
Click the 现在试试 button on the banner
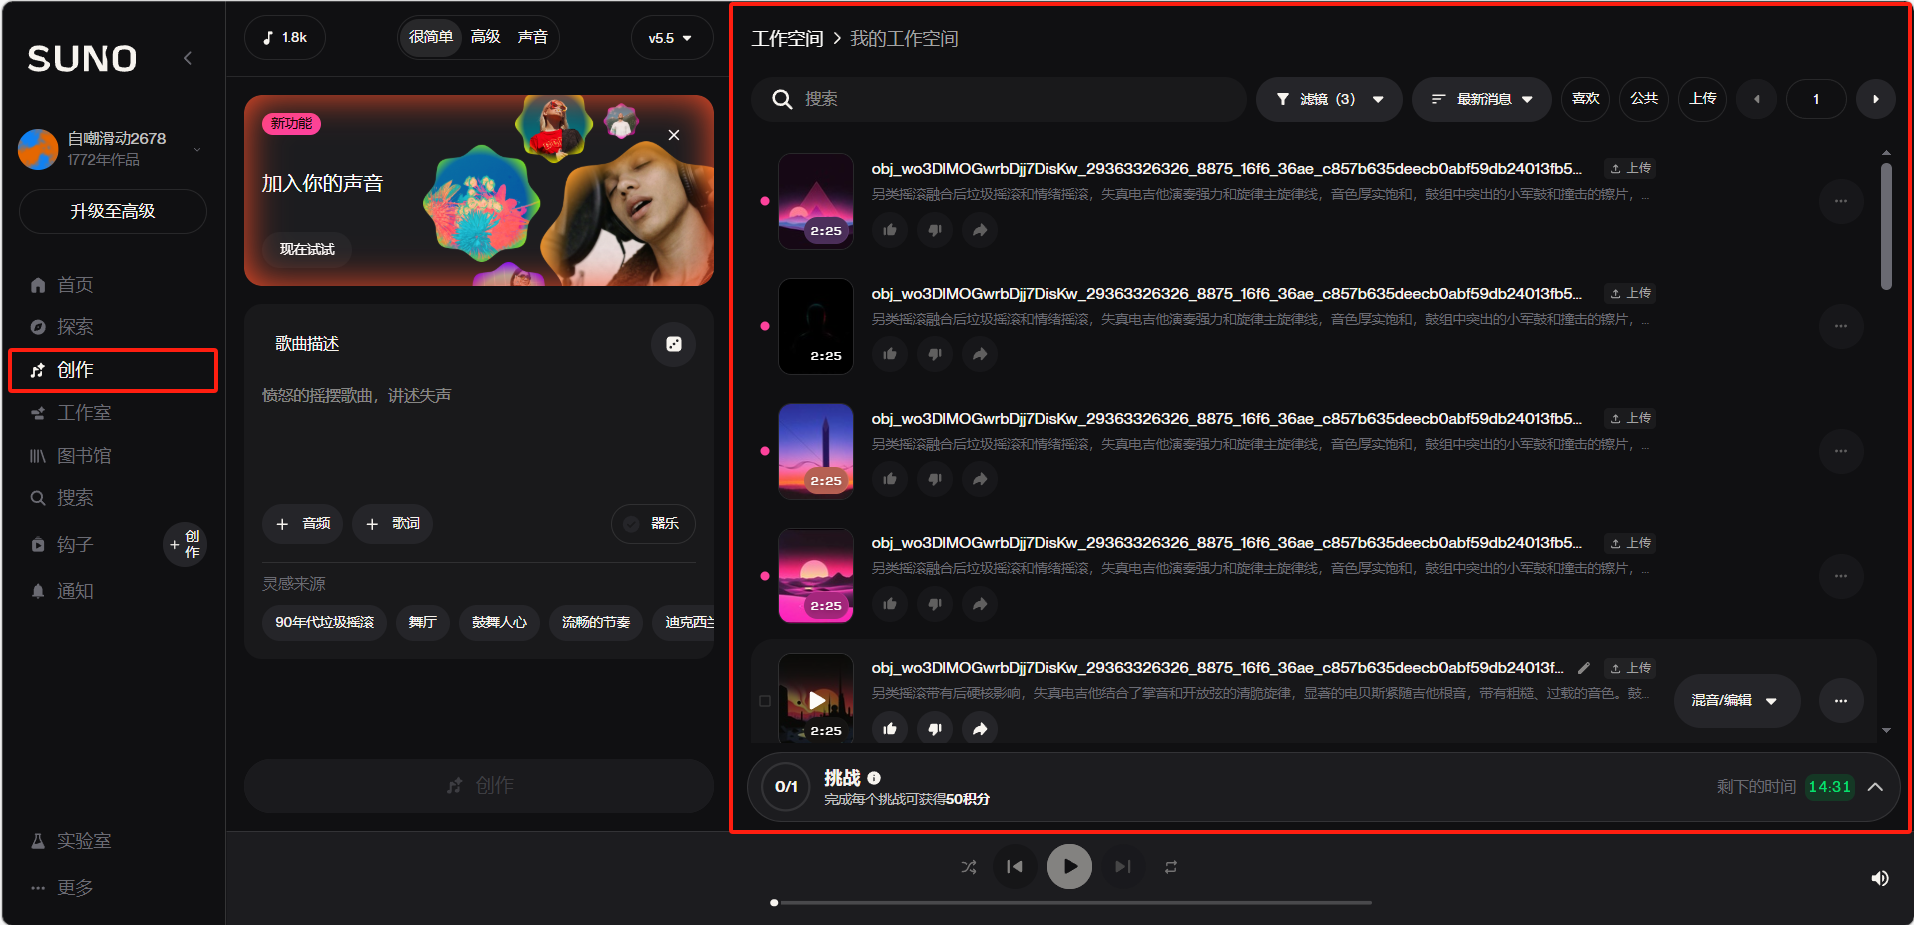pyautogui.click(x=307, y=249)
